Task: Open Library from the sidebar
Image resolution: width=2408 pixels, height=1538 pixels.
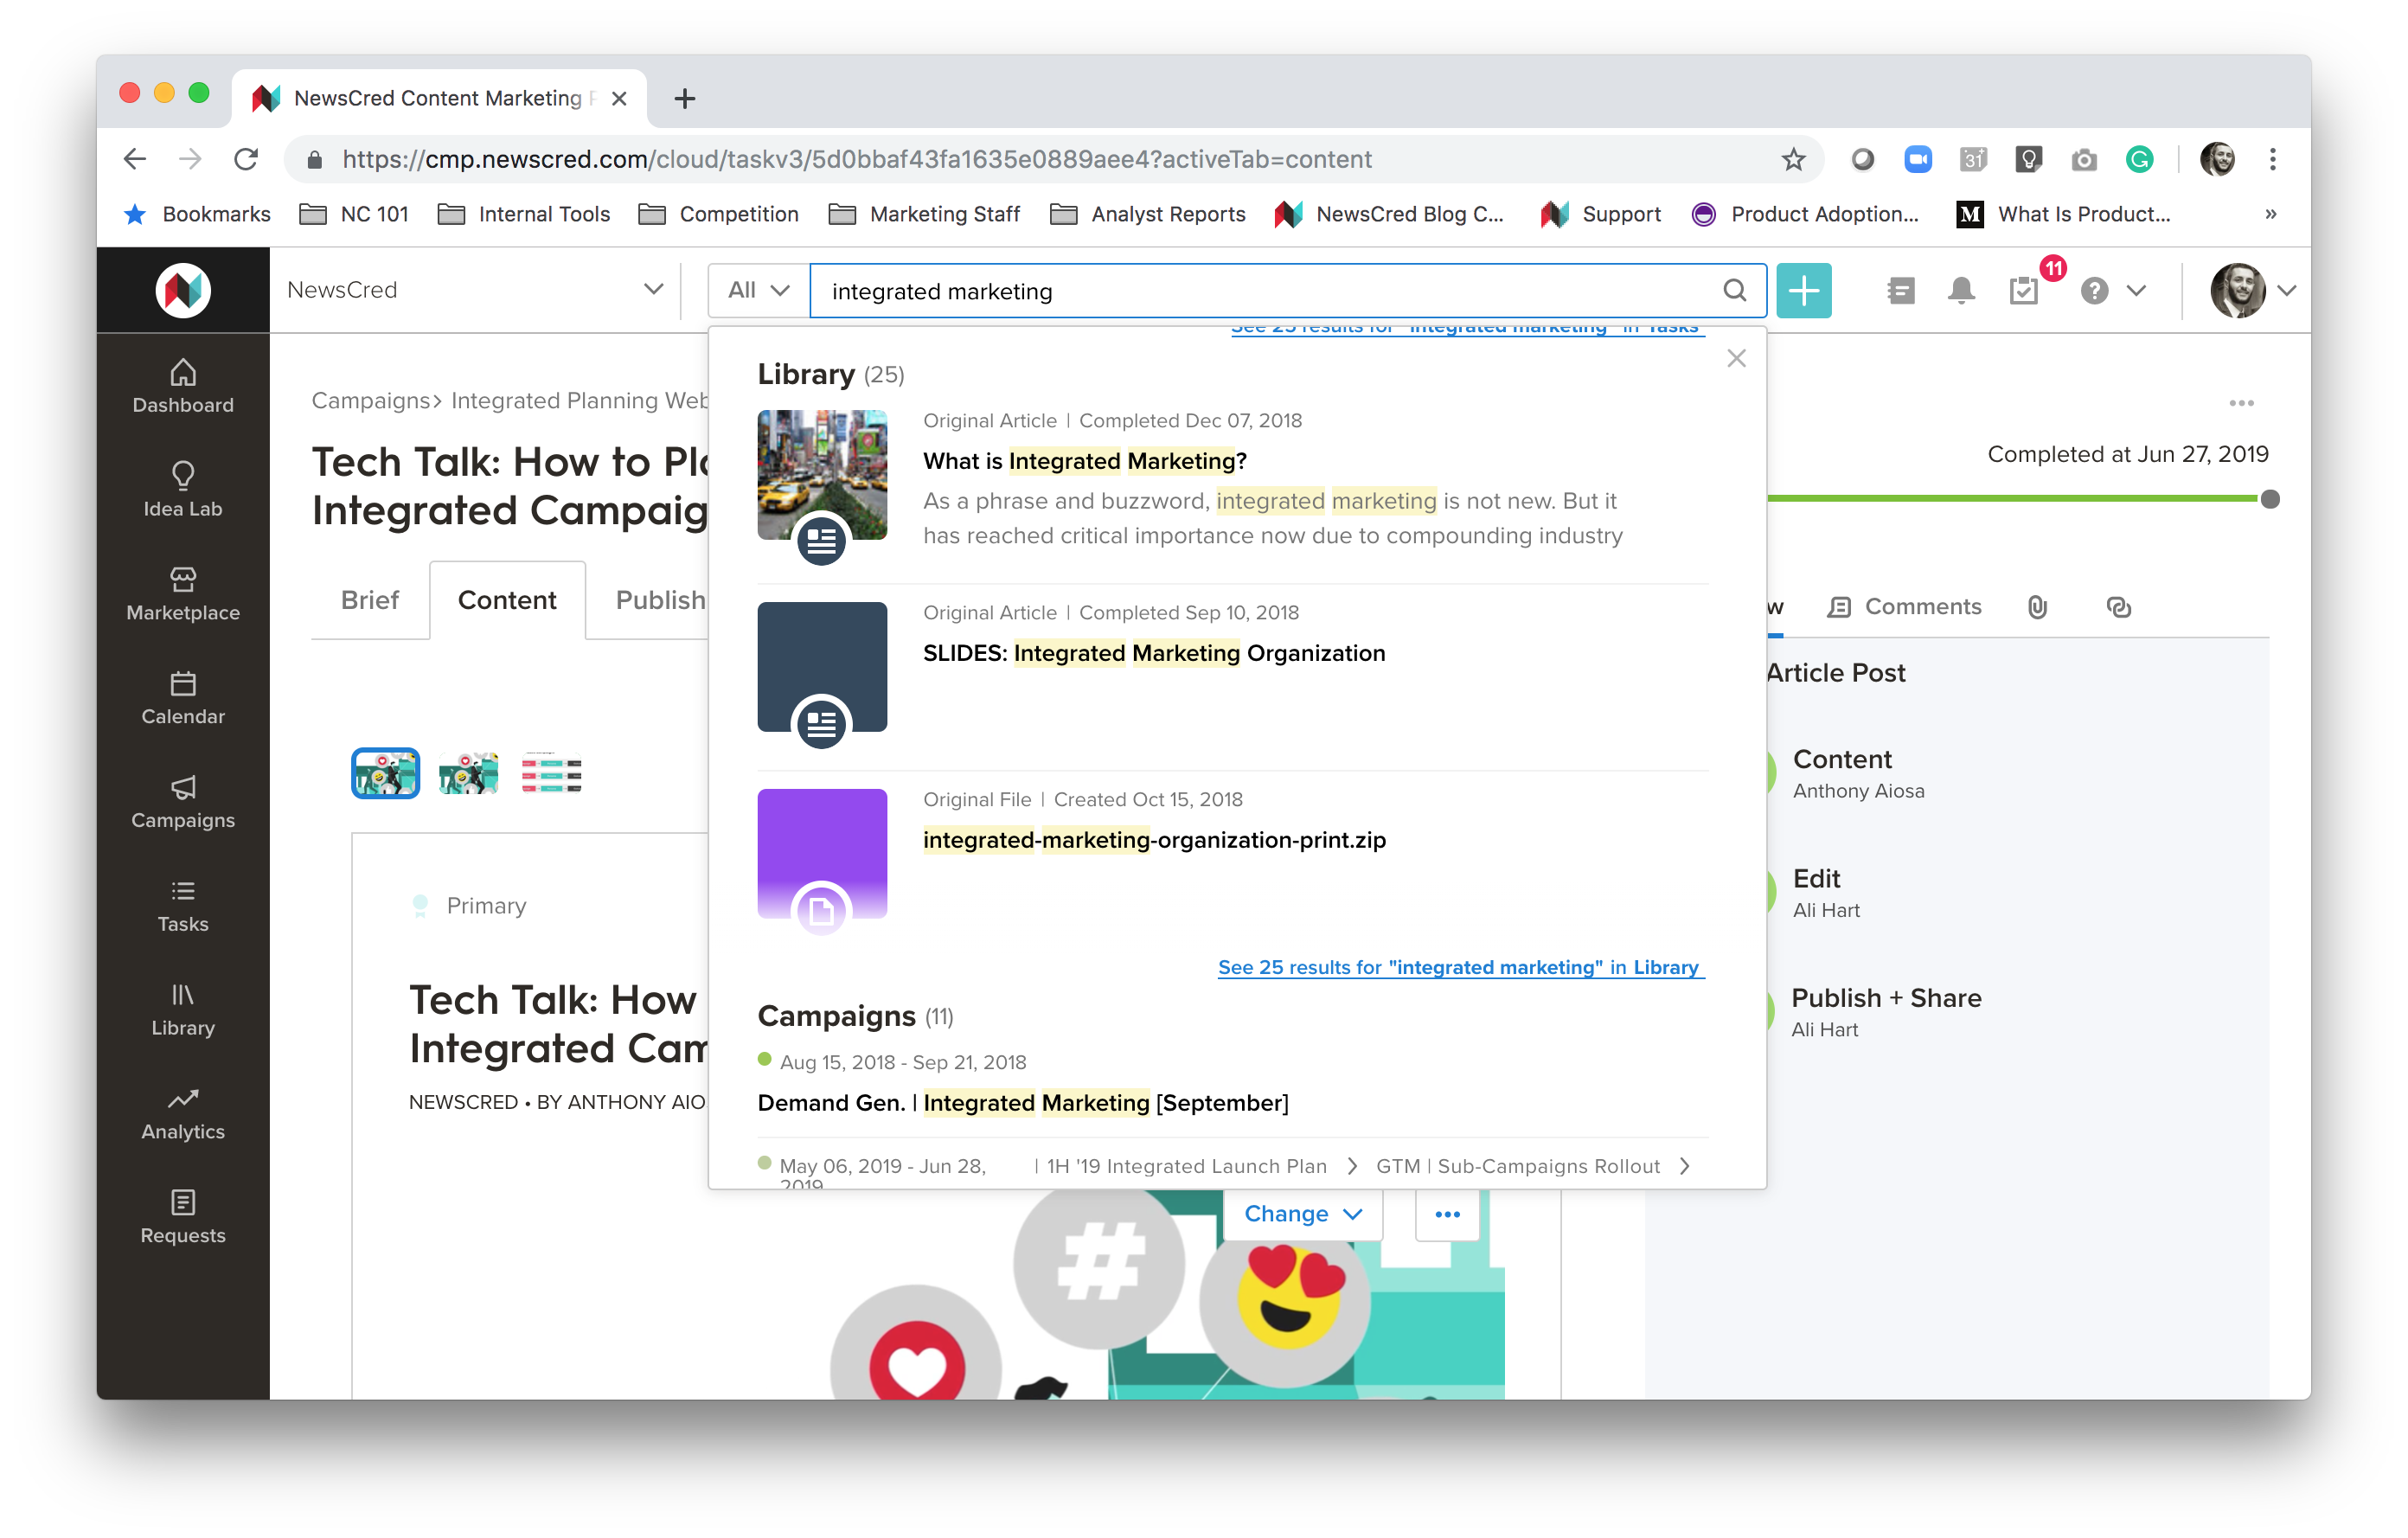Action: point(183,1010)
